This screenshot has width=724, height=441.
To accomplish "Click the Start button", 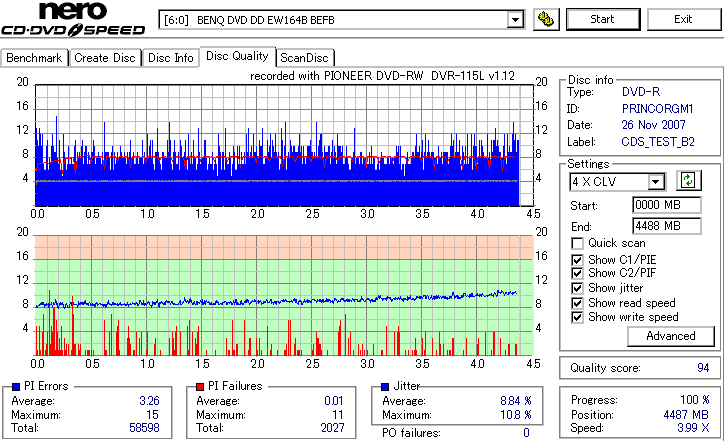I will (603, 19).
